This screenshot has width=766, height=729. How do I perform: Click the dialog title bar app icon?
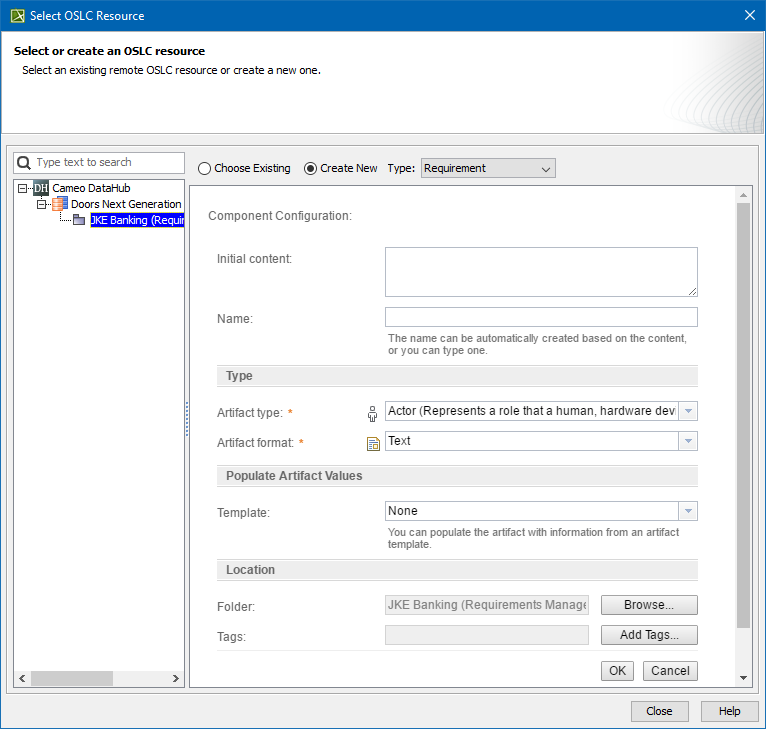point(18,16)
